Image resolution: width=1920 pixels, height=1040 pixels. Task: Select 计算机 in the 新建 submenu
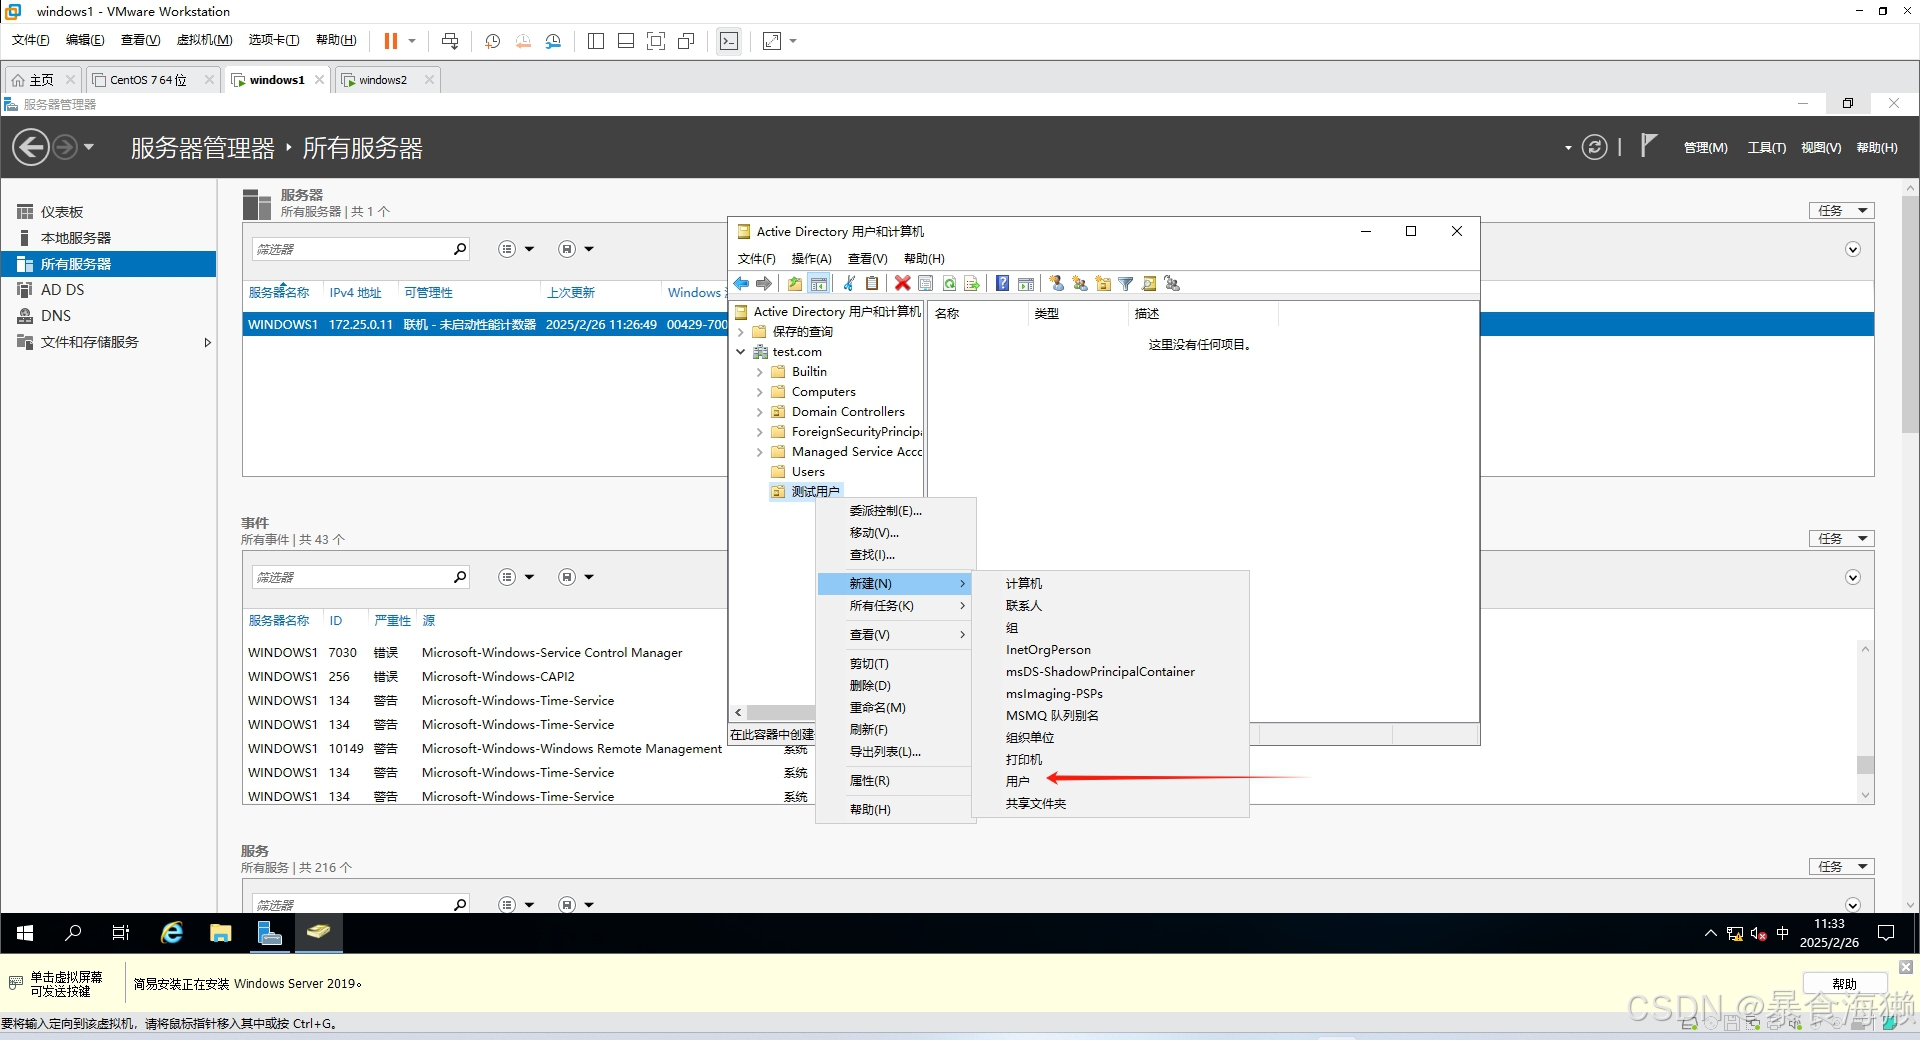[1024, 584]
